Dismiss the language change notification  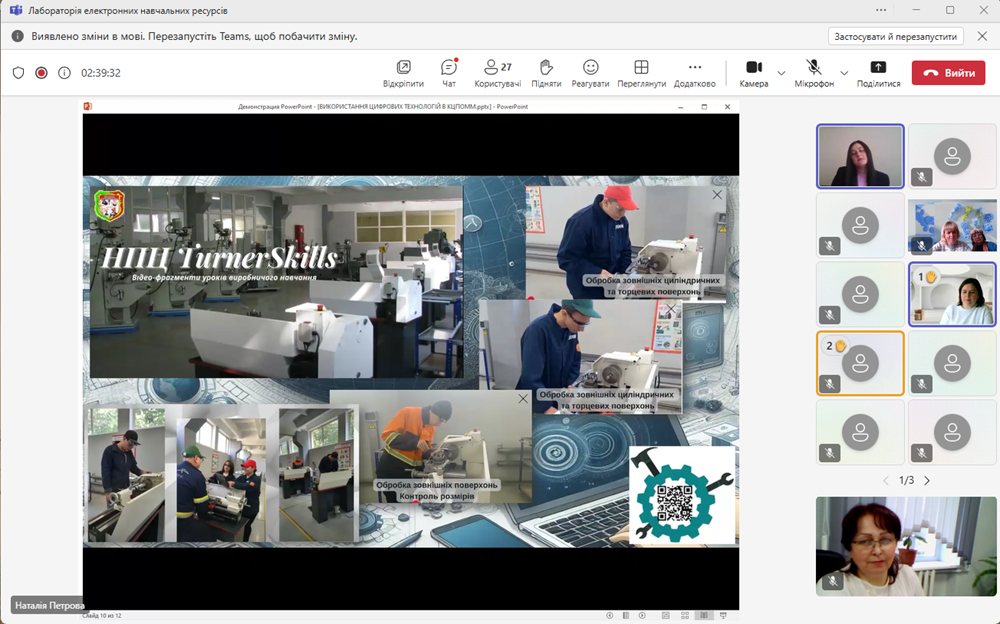(x=980, y=36)
